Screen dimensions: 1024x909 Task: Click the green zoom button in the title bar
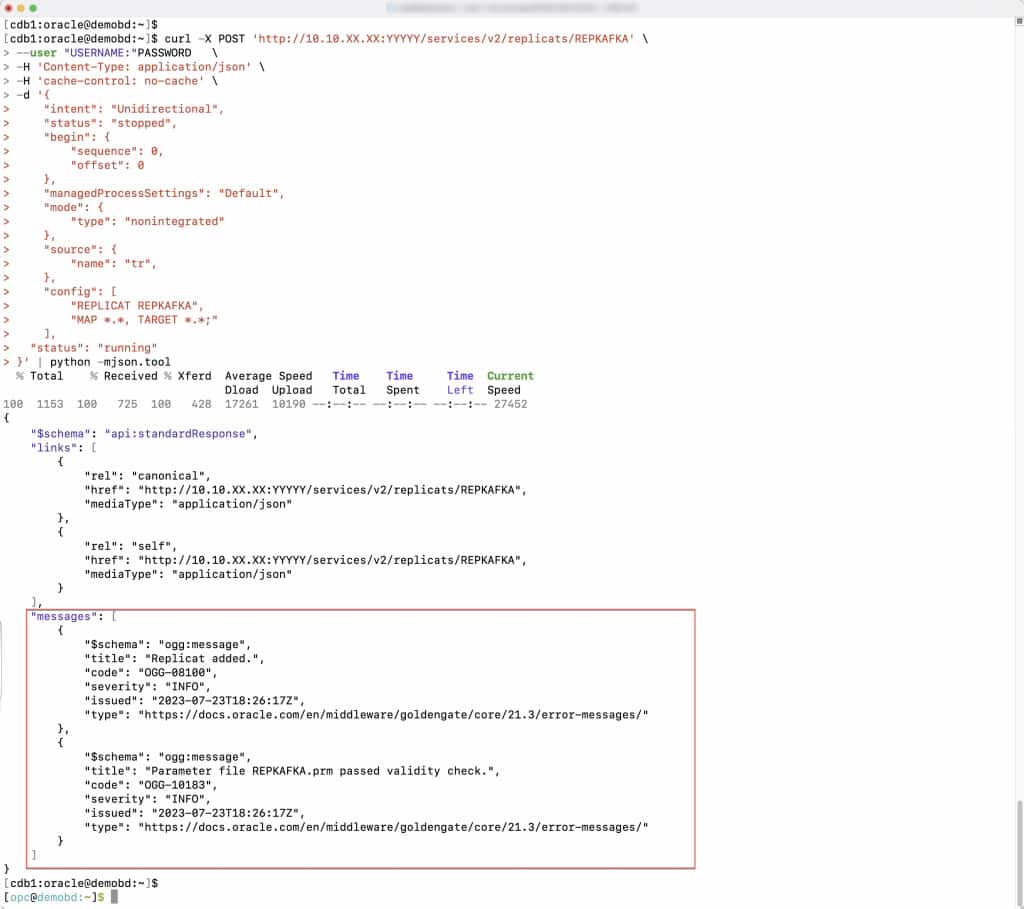coord(34,8)
